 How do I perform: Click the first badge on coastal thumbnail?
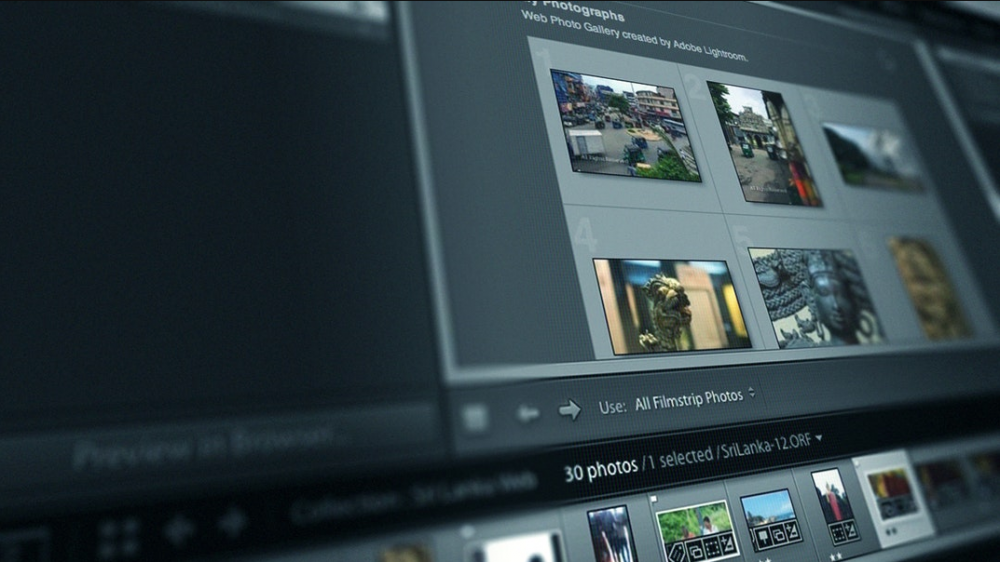pos(763,538)
